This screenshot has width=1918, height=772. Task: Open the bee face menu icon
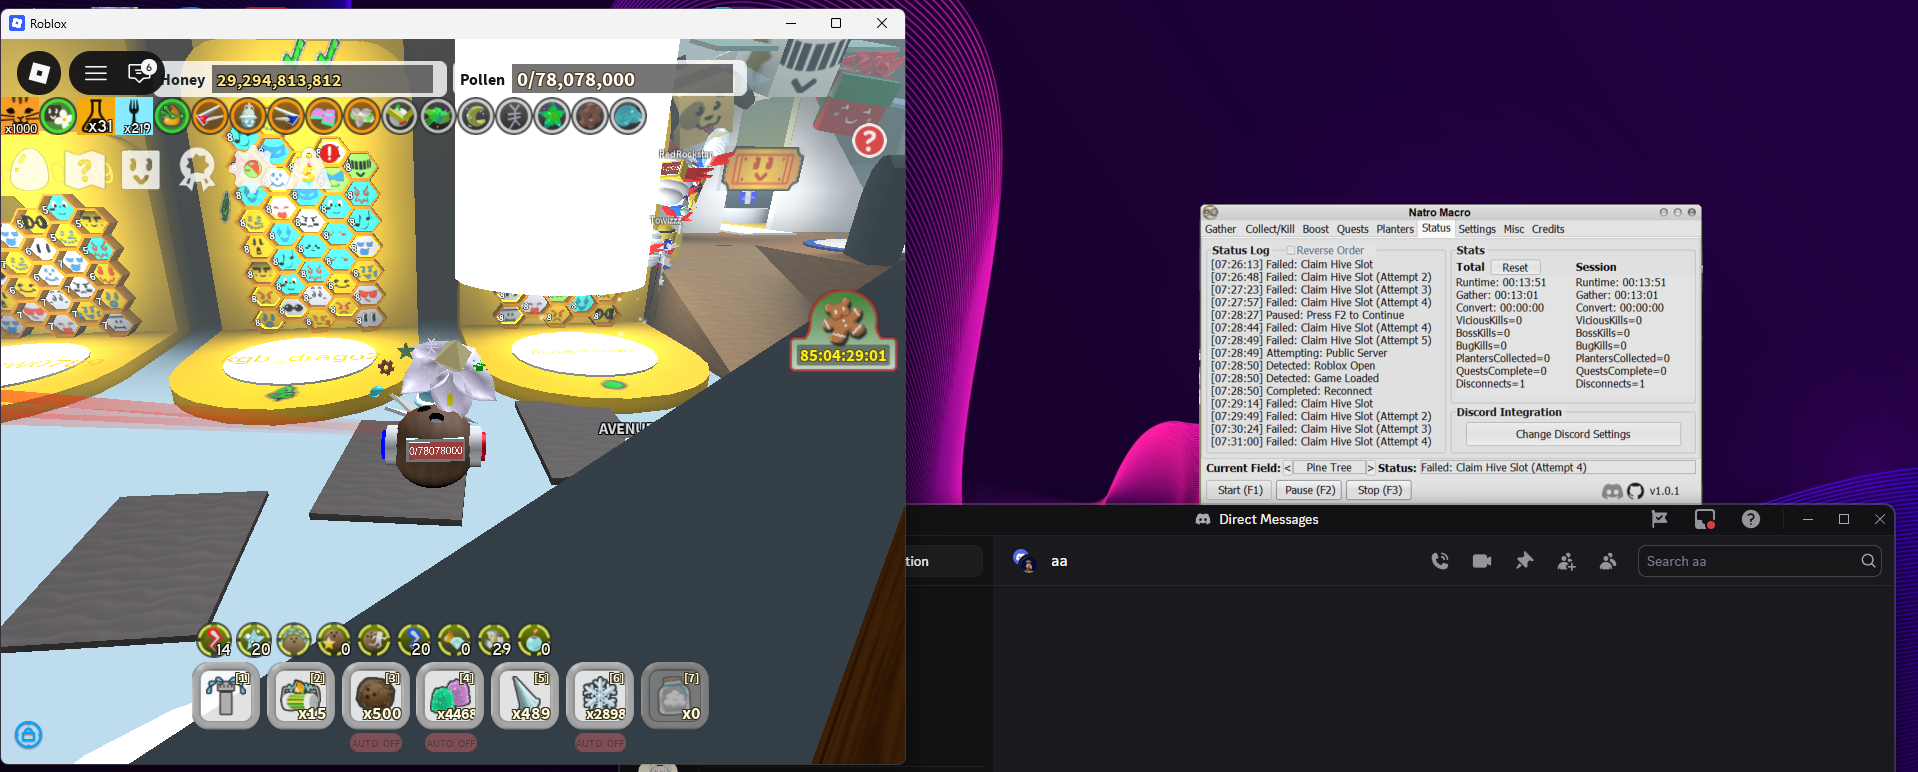coord(141,170)
